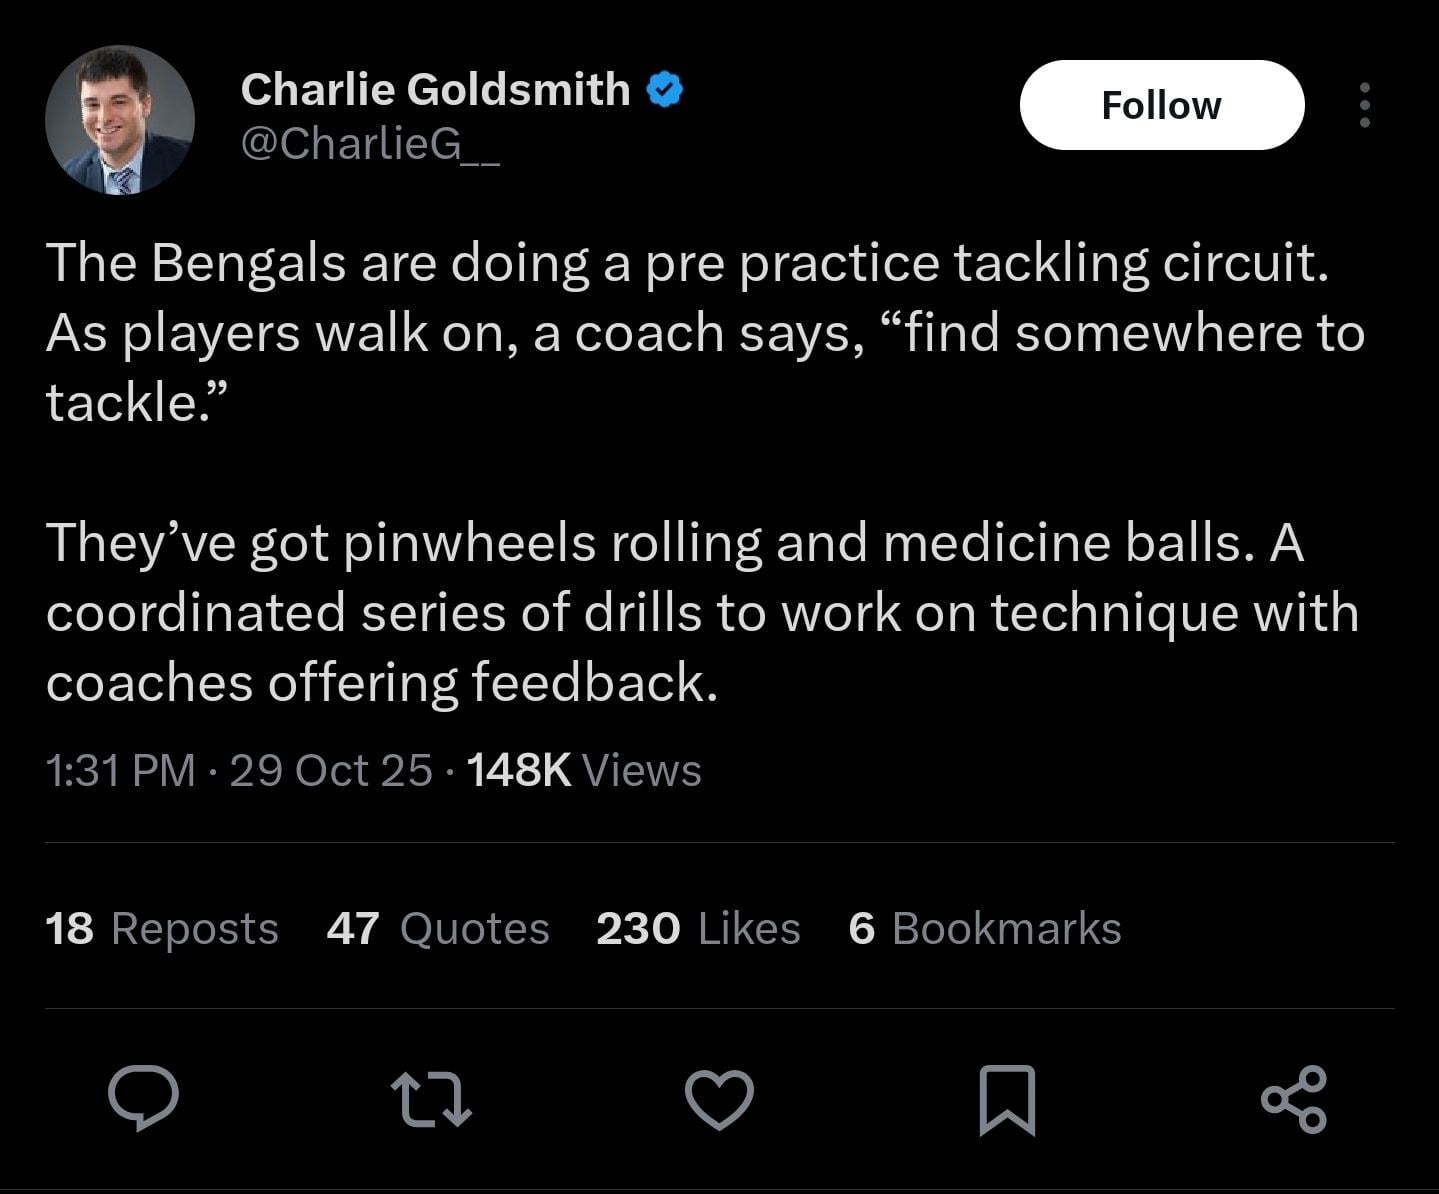The width and height of the screenshot is (1439, 1194).
Task: Click the paragraph mentioning pinwheels and medicine balls
Action: (702, 612)
